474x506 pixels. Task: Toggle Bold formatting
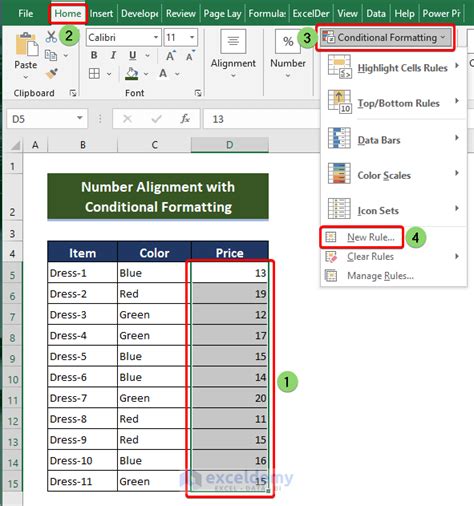(94, 55)
